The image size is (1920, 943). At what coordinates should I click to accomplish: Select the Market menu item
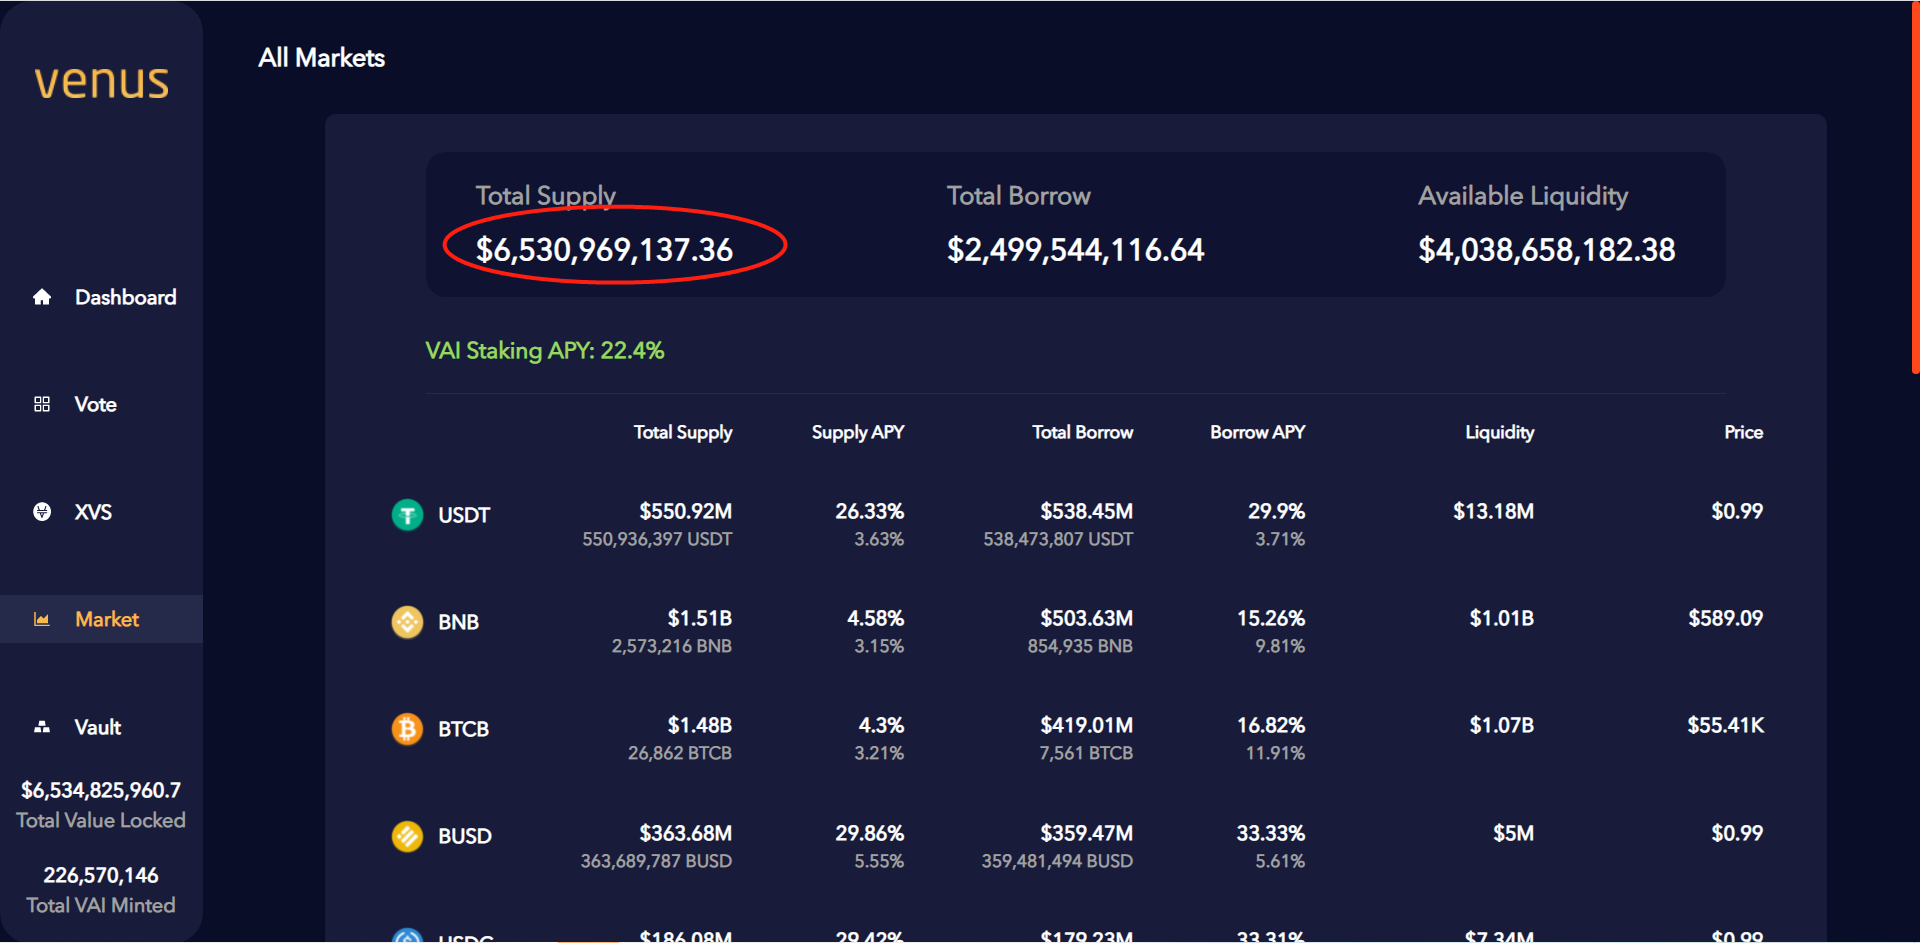(x=107, y=620)
